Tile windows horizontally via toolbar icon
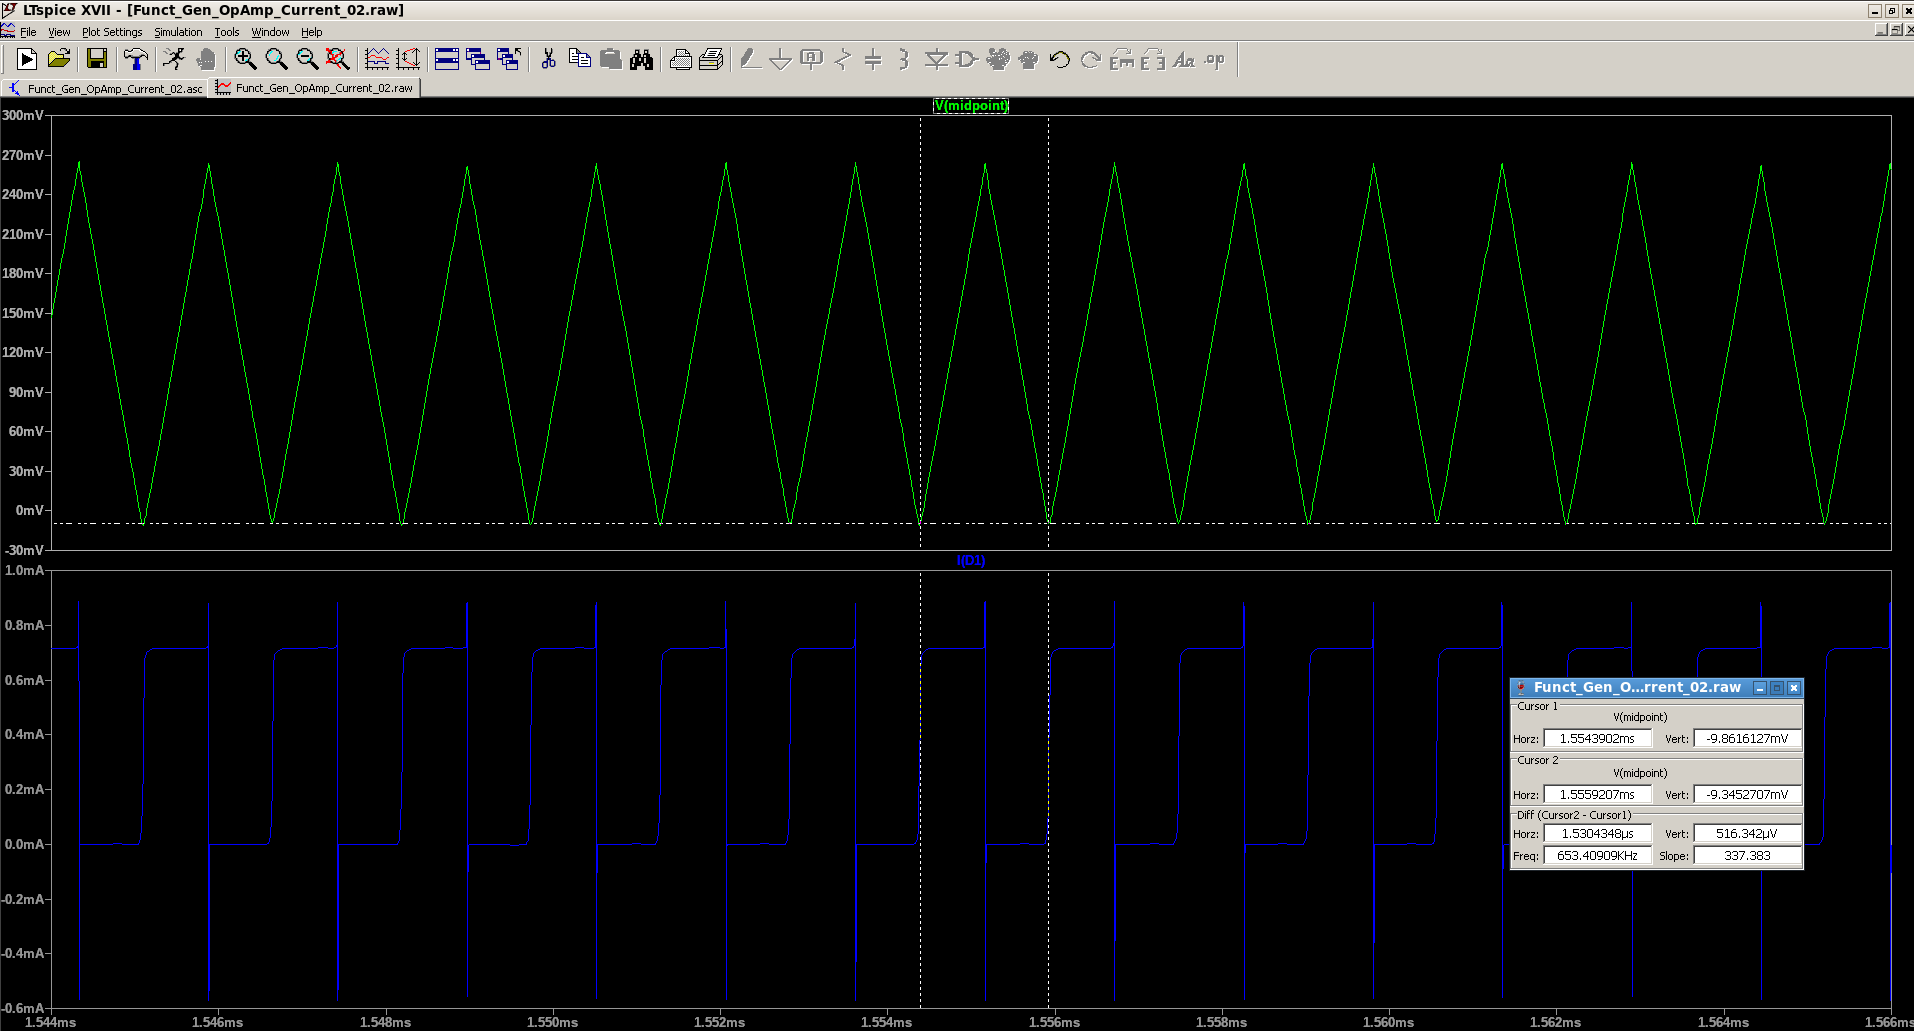This screenshot has width=1914, height=1031. 447,60
